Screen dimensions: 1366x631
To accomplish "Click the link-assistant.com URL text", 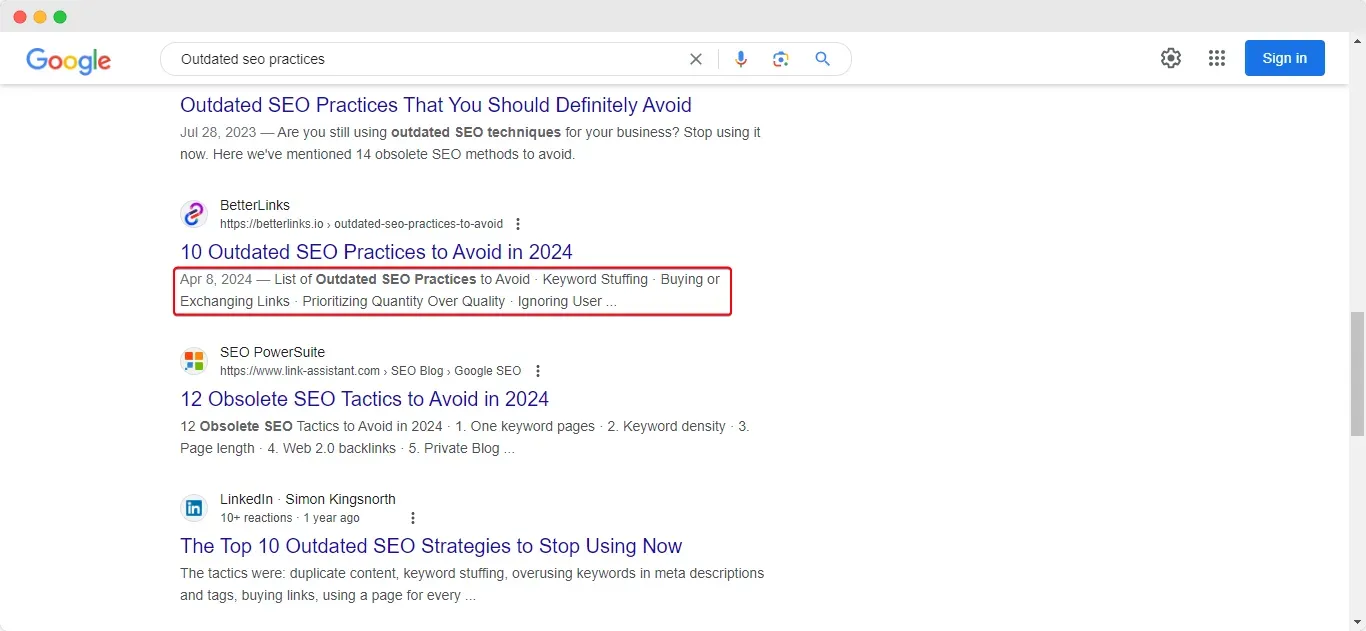I will [x=370, y=371].
